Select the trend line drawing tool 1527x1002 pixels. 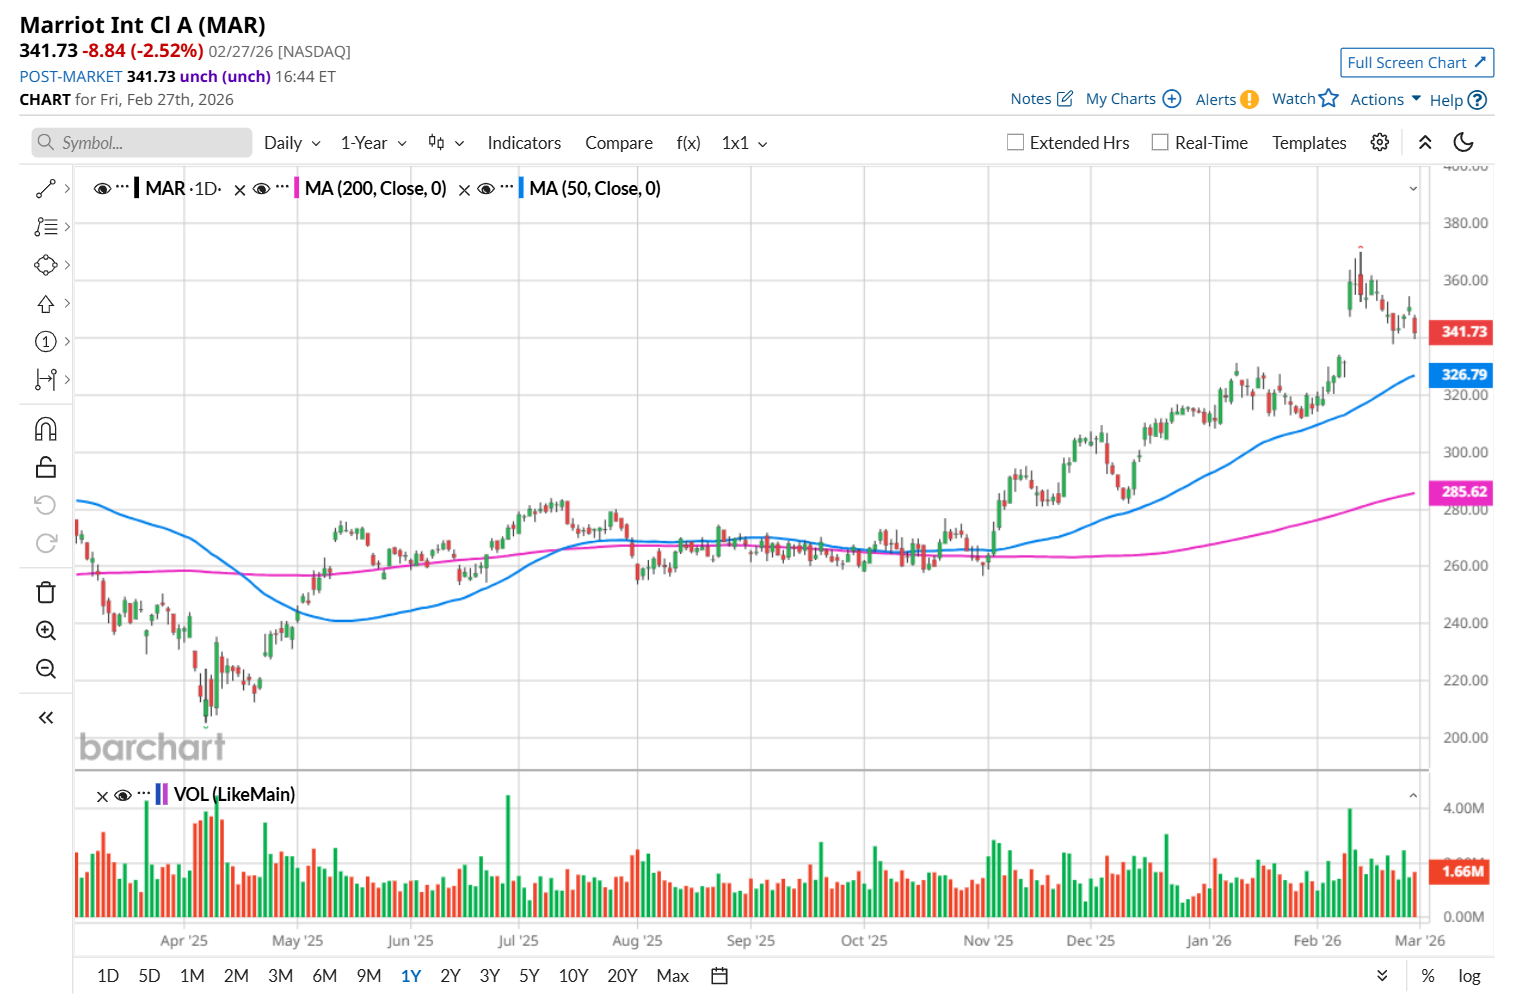pos(46,189)
